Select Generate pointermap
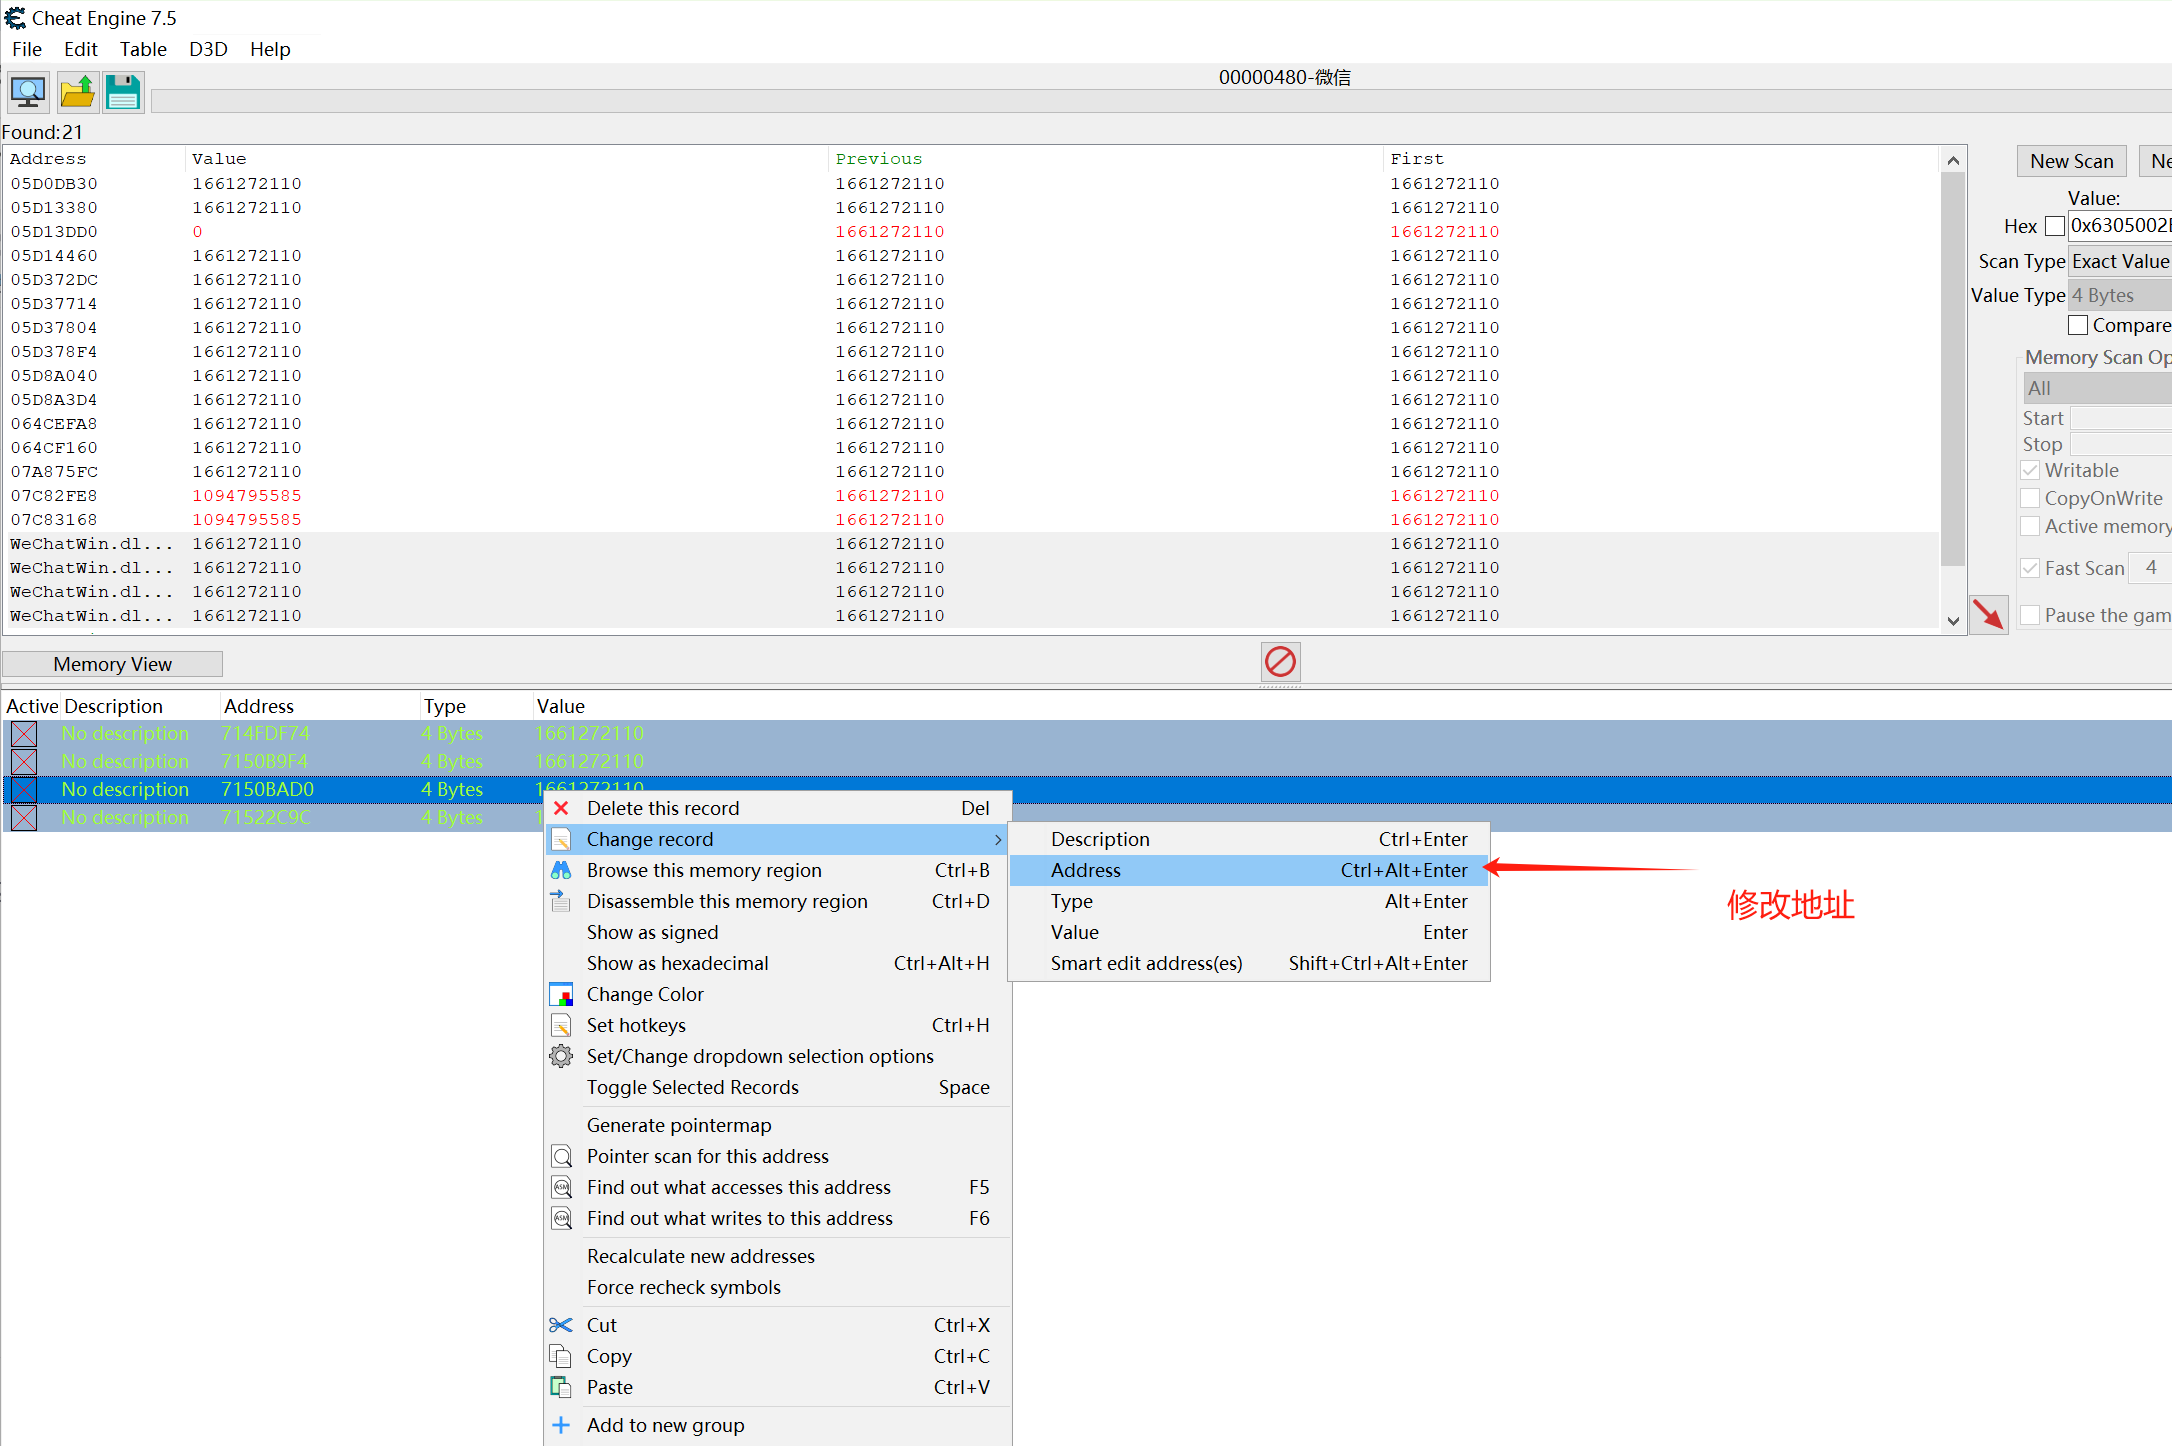Screen dimensions: 2172x1446 pos(778,1125)
